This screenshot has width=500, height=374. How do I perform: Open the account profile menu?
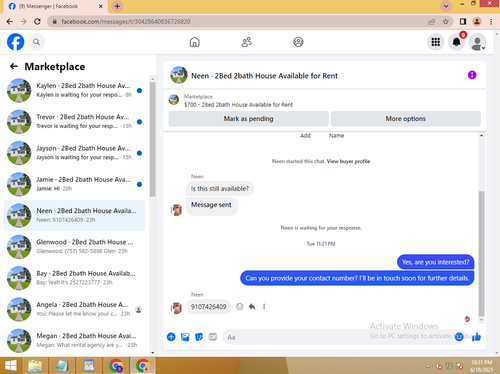(x=477, y=42)
